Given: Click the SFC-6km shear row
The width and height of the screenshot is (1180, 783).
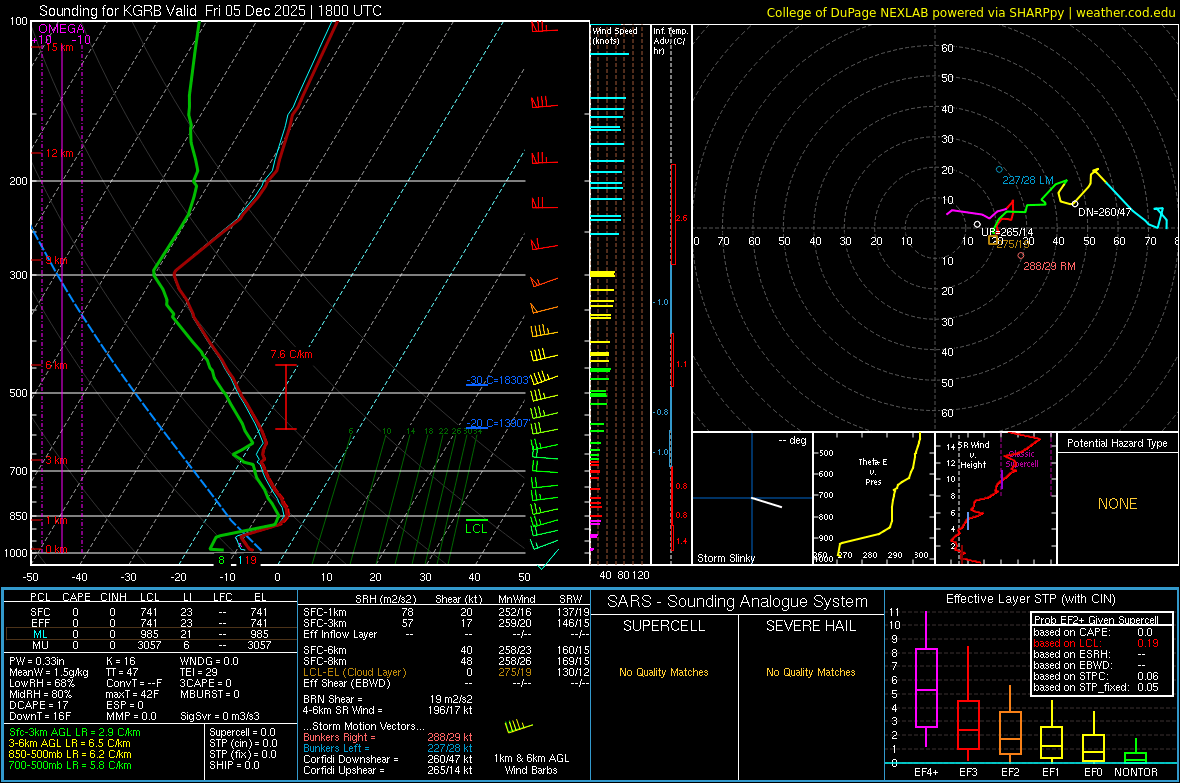Looking at the screenshot, I should [x=446, y=650].
